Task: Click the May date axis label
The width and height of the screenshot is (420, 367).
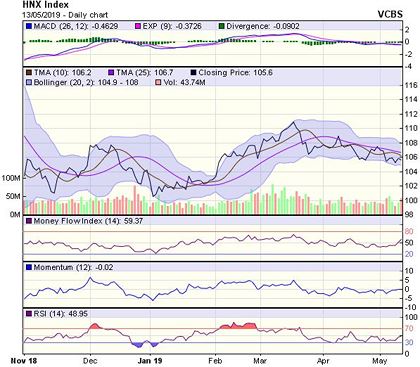Action: 380,361
